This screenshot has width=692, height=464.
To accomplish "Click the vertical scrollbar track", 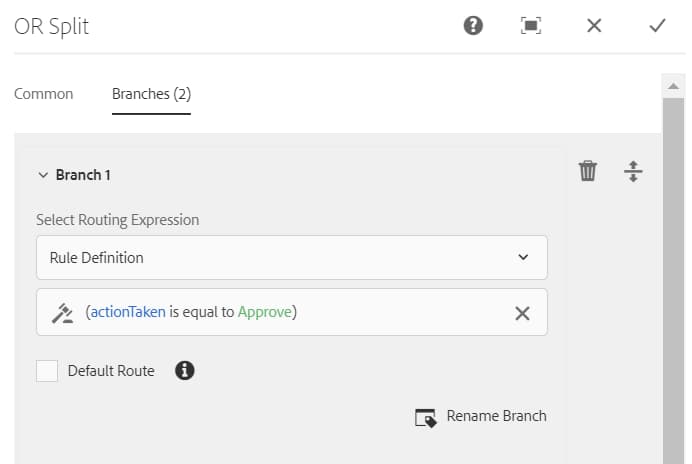I will point(673,281).
